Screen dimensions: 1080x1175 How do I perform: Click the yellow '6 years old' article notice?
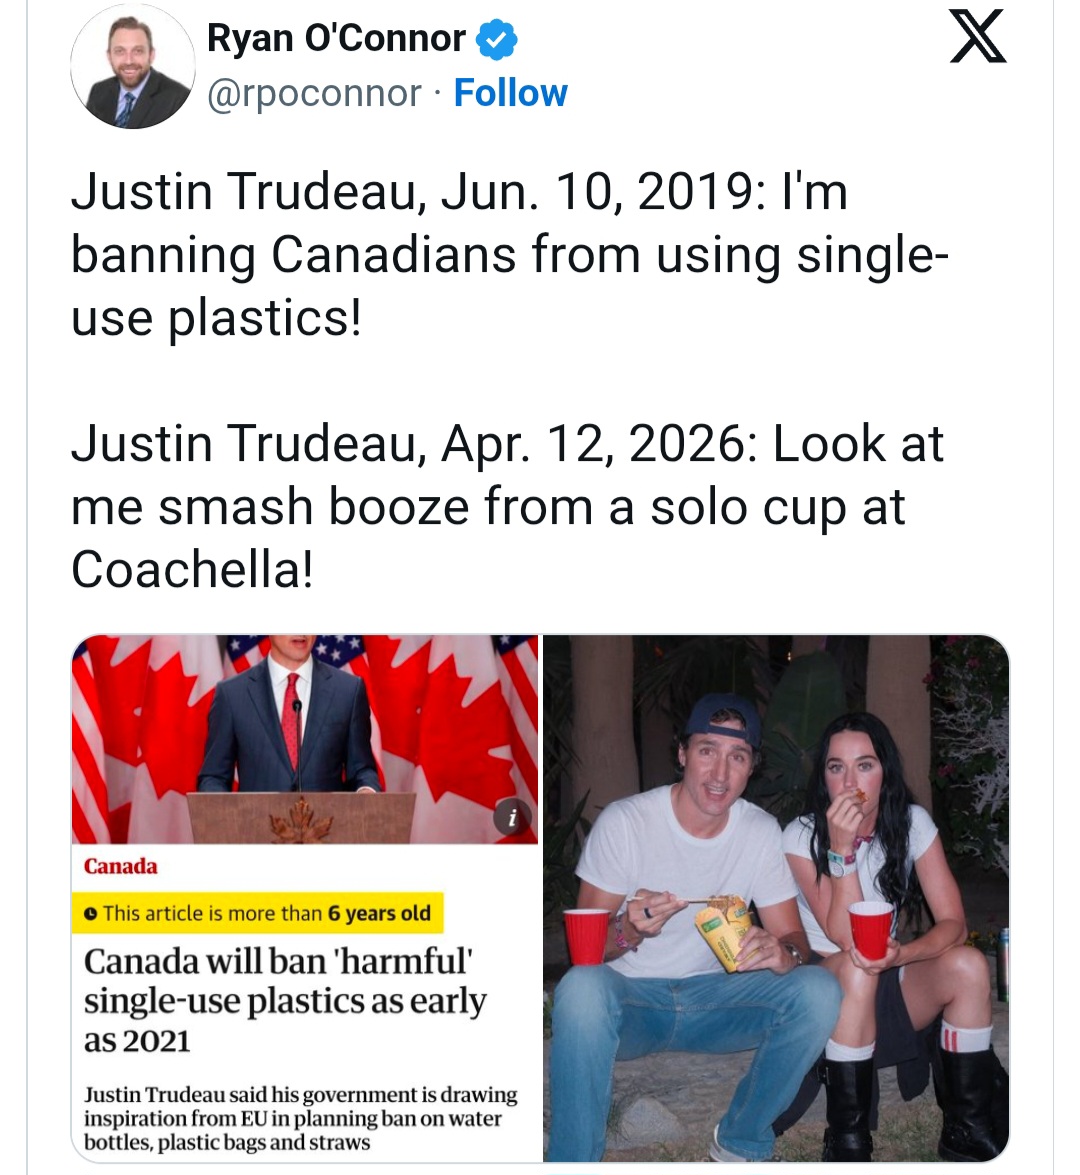tap(260, 913)
